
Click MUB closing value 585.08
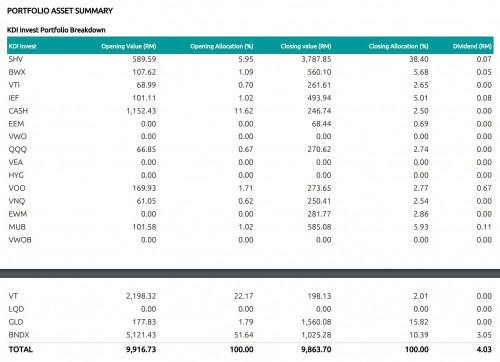[319, 227]
